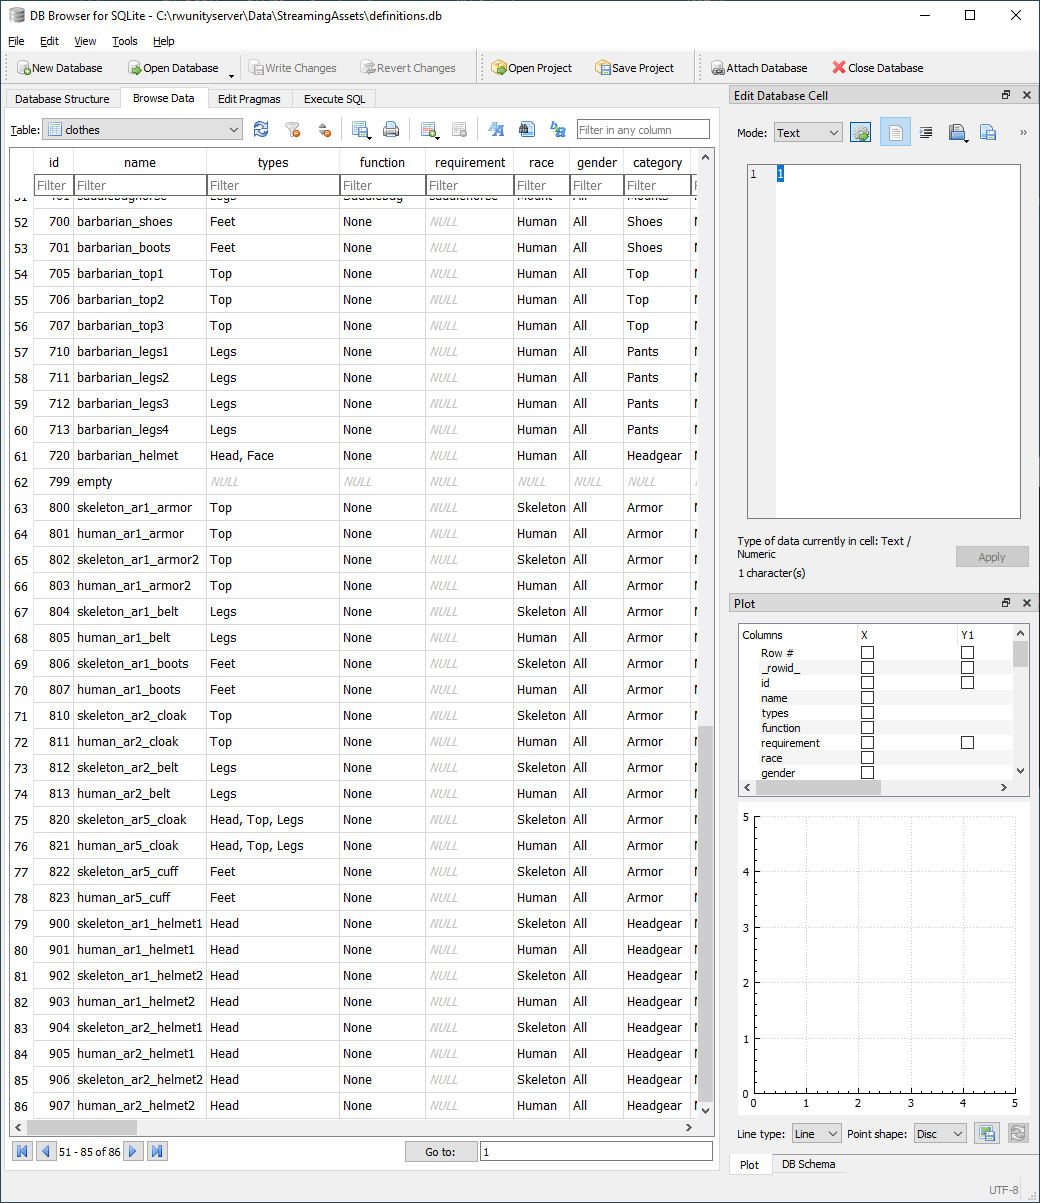Expand the Mode dropdown set to Text
This screenshot has width=1040, height=1203.
pyautogui.click(x=808, y=133)
